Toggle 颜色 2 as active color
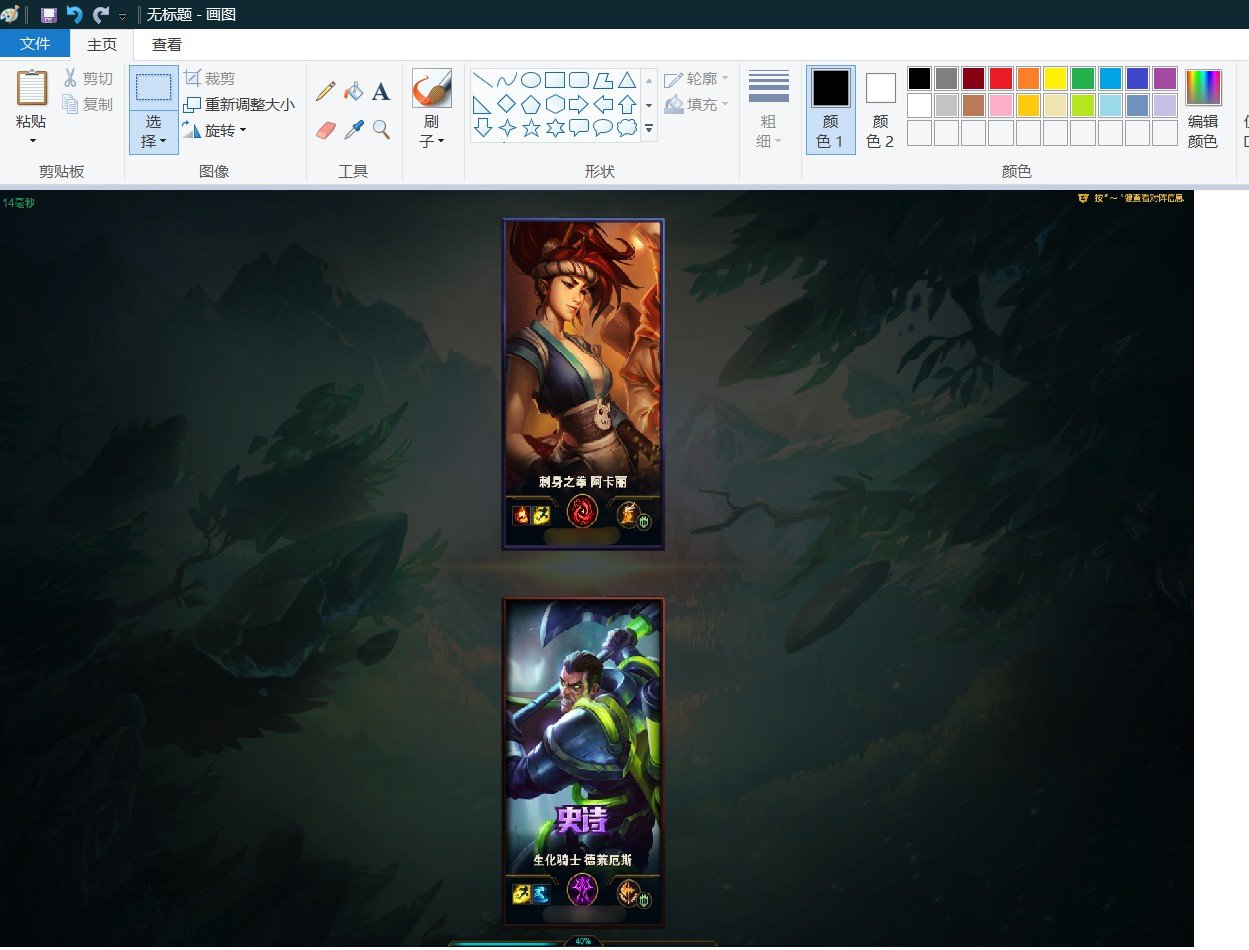This screenshot has width=1249, height=950. pyautogui.click(x=880, y=109)
